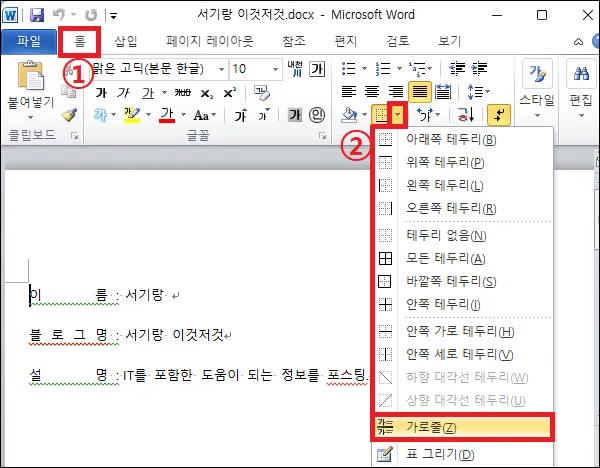
Task: Open the Change Case Aa menu
Action: pyautogui.click(x=204, y=115)
